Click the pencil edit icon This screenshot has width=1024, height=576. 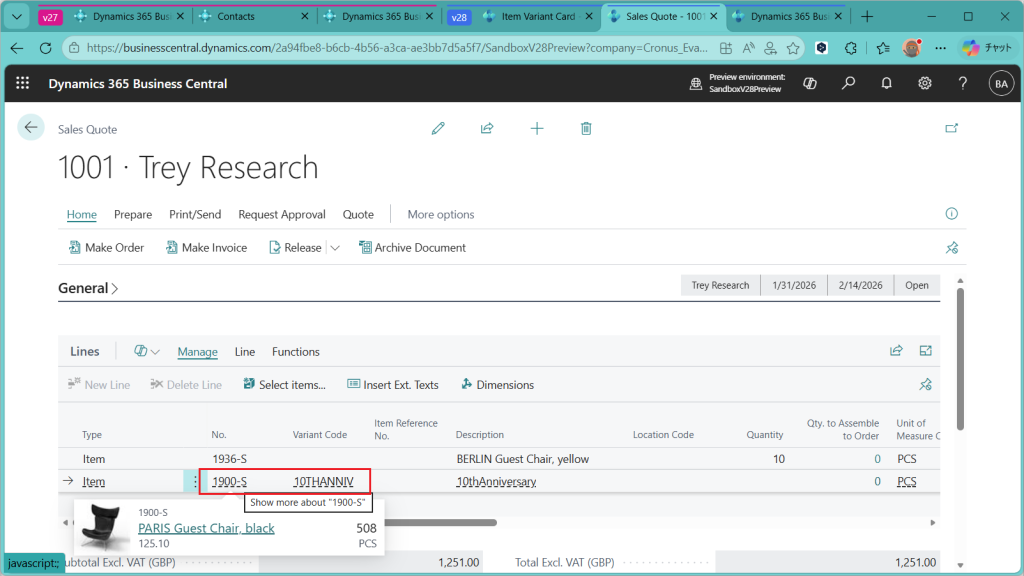(438, 129)
